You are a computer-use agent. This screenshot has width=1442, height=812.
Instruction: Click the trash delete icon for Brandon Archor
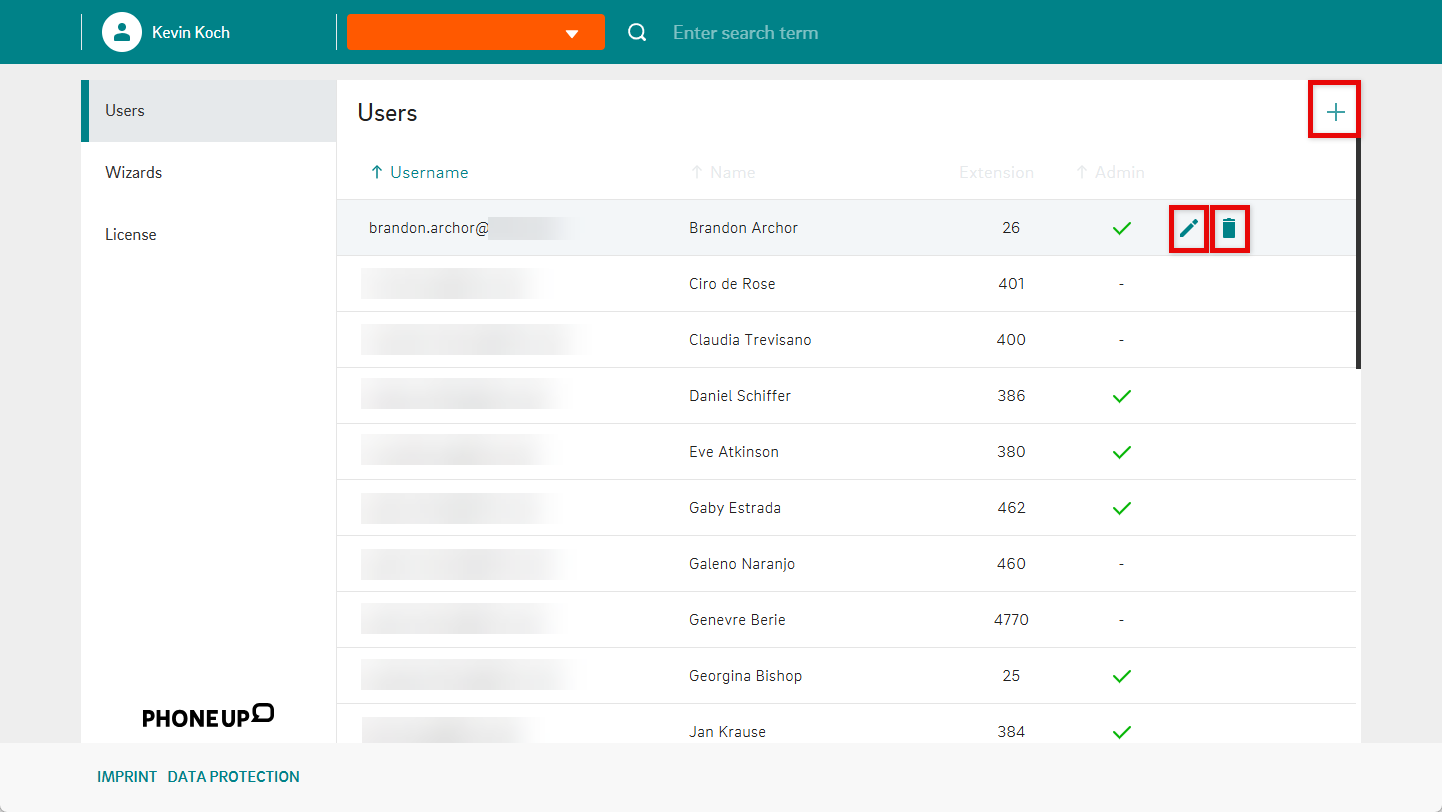tap(1229, 228)
